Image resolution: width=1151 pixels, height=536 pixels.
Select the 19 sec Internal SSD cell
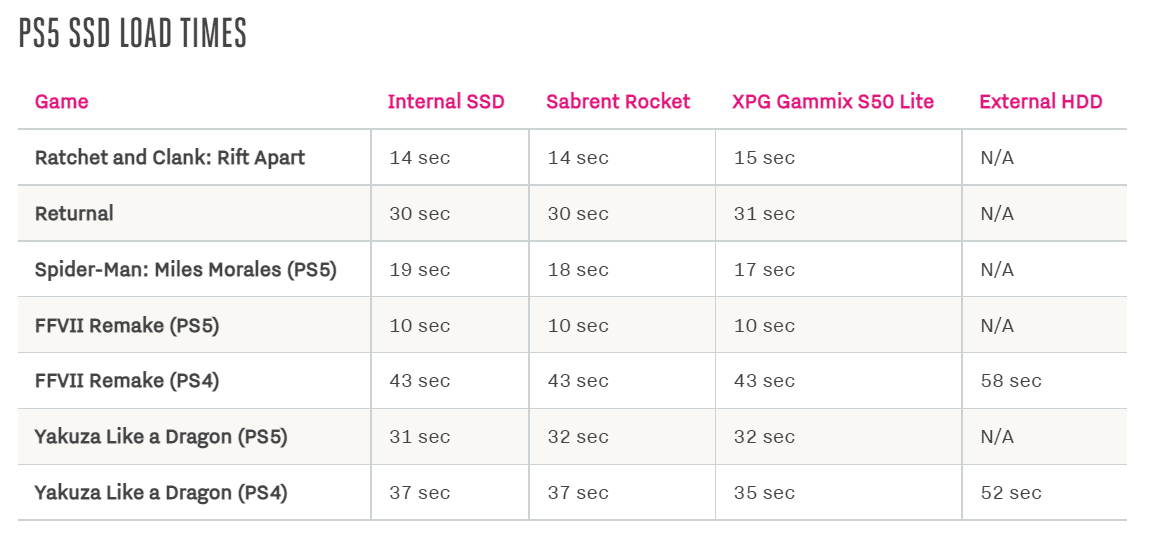pyautogui.click(x=419, y=269)
